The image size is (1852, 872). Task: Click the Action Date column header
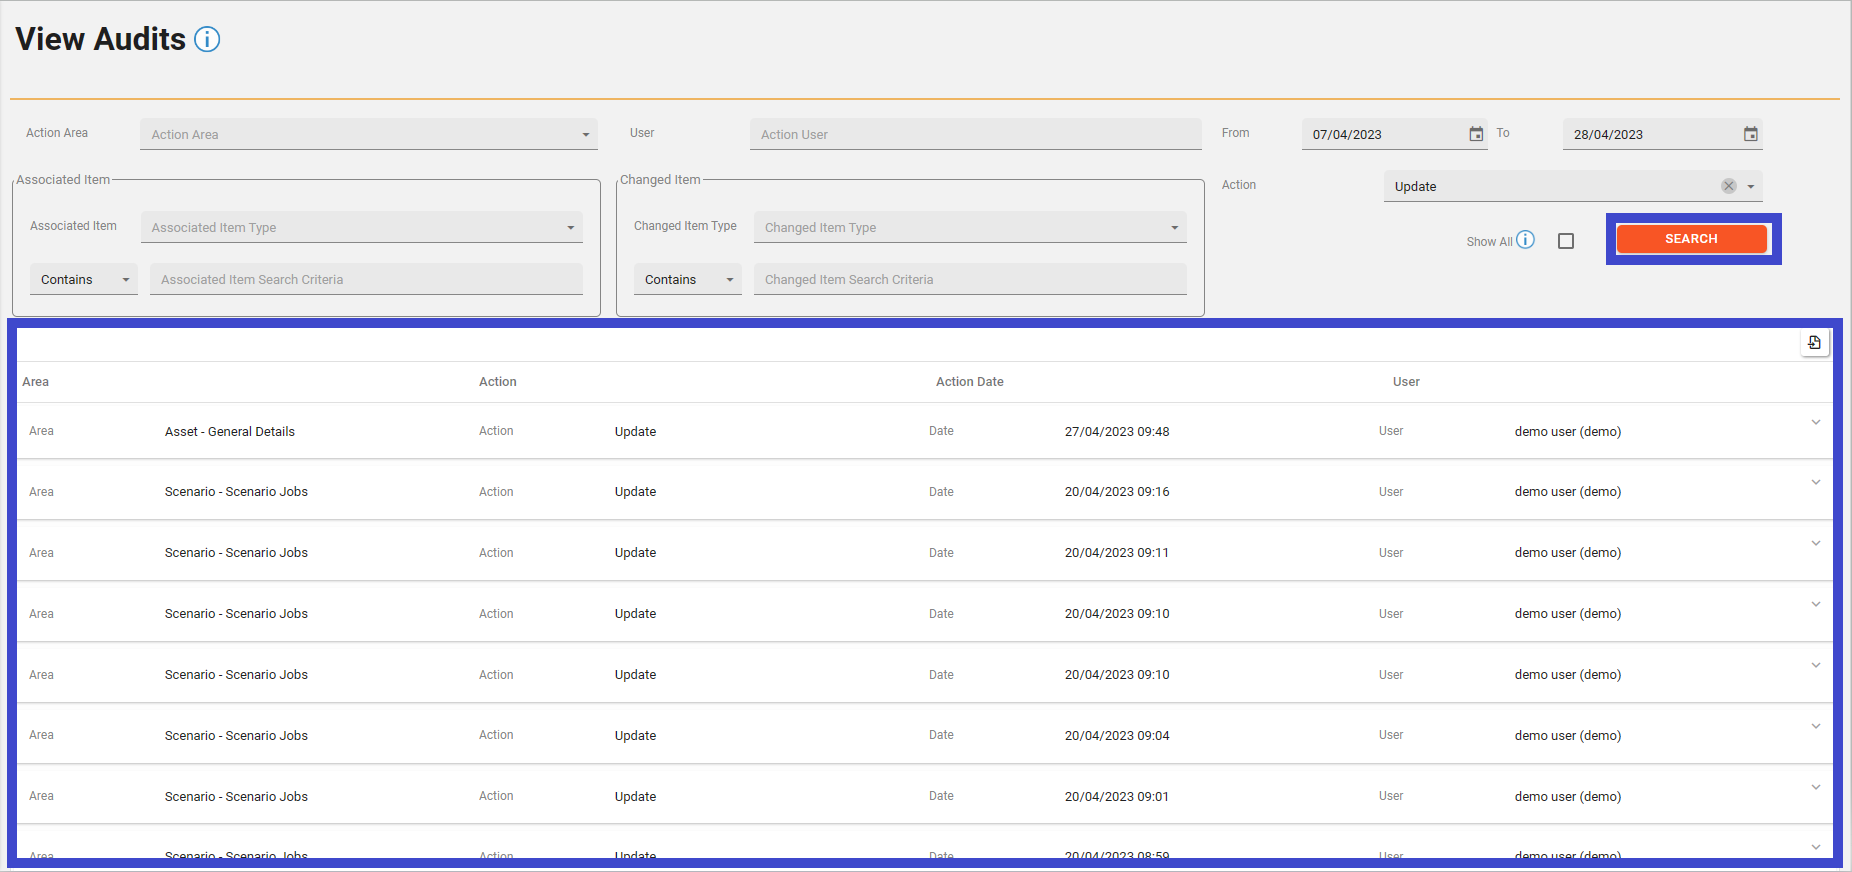point(969,382)
